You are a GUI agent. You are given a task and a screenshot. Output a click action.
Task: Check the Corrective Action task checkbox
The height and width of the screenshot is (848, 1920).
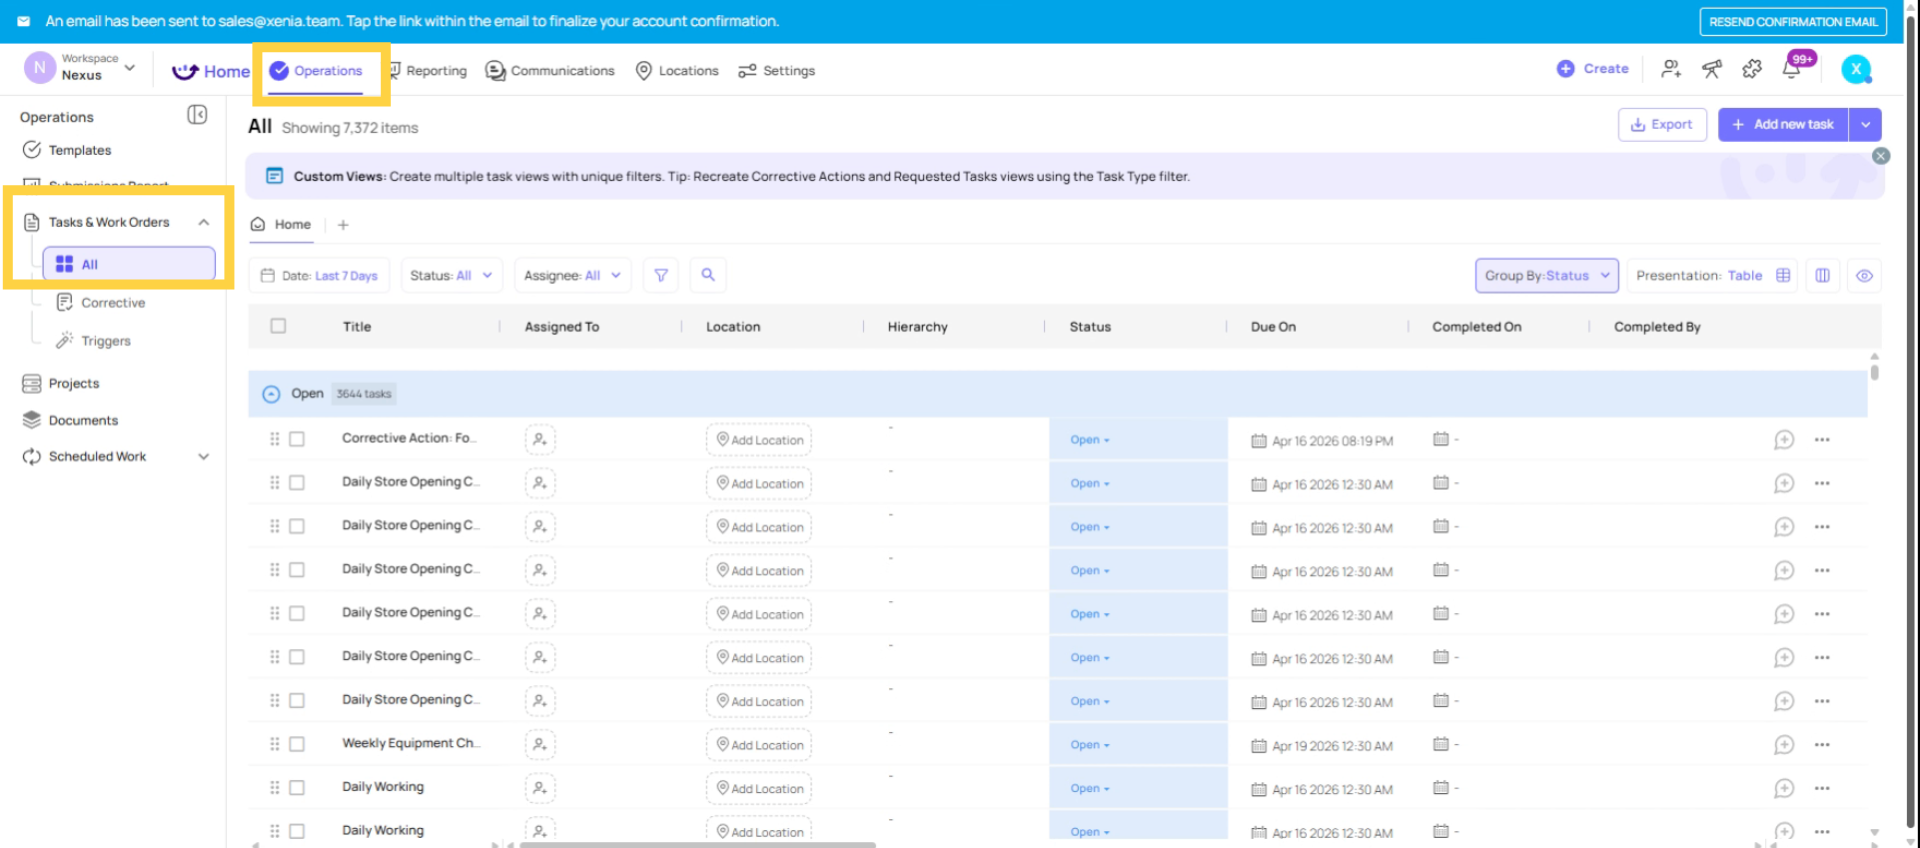pyautogui.click(x=297, y=439)
